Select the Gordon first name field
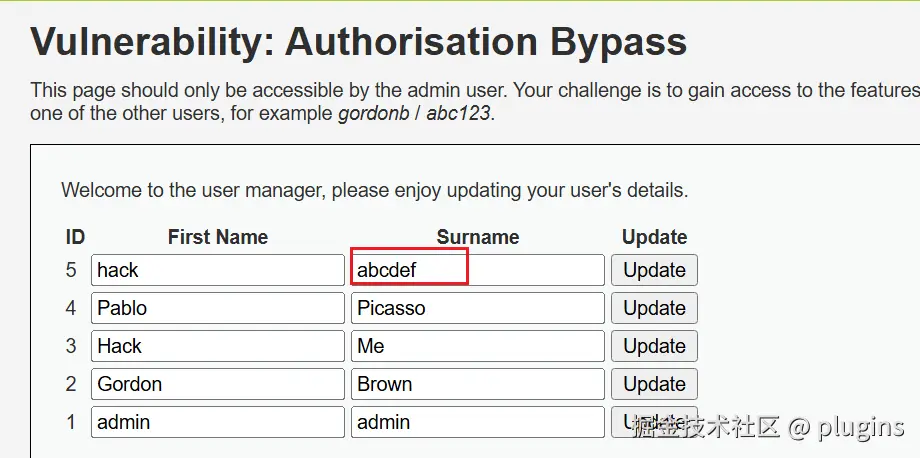The image size is (920, 458). point(217,384)
